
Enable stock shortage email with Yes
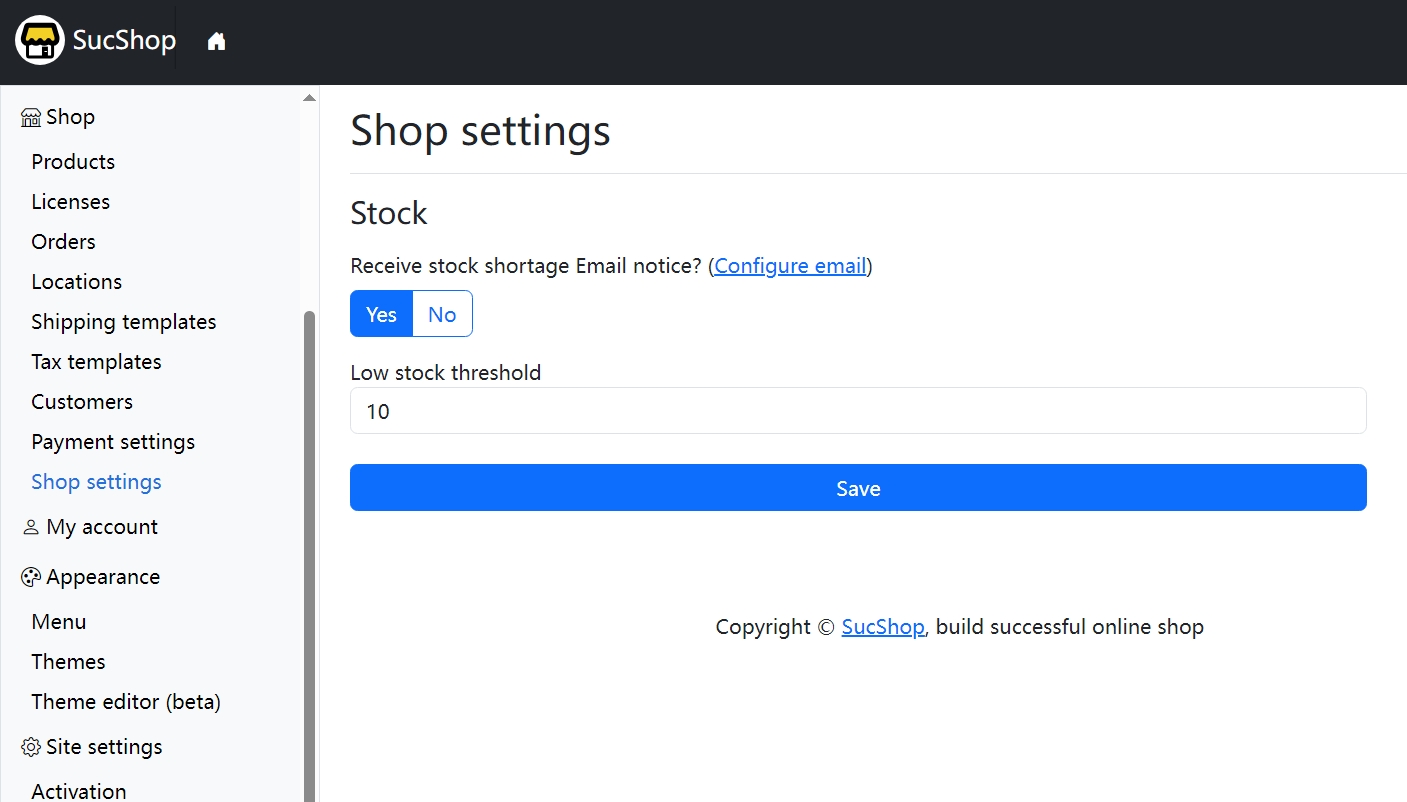[x=381, y=314]
